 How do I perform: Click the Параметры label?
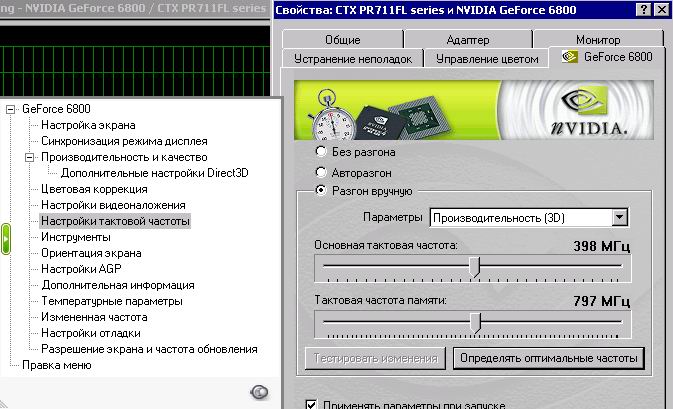tap(393, 217)
